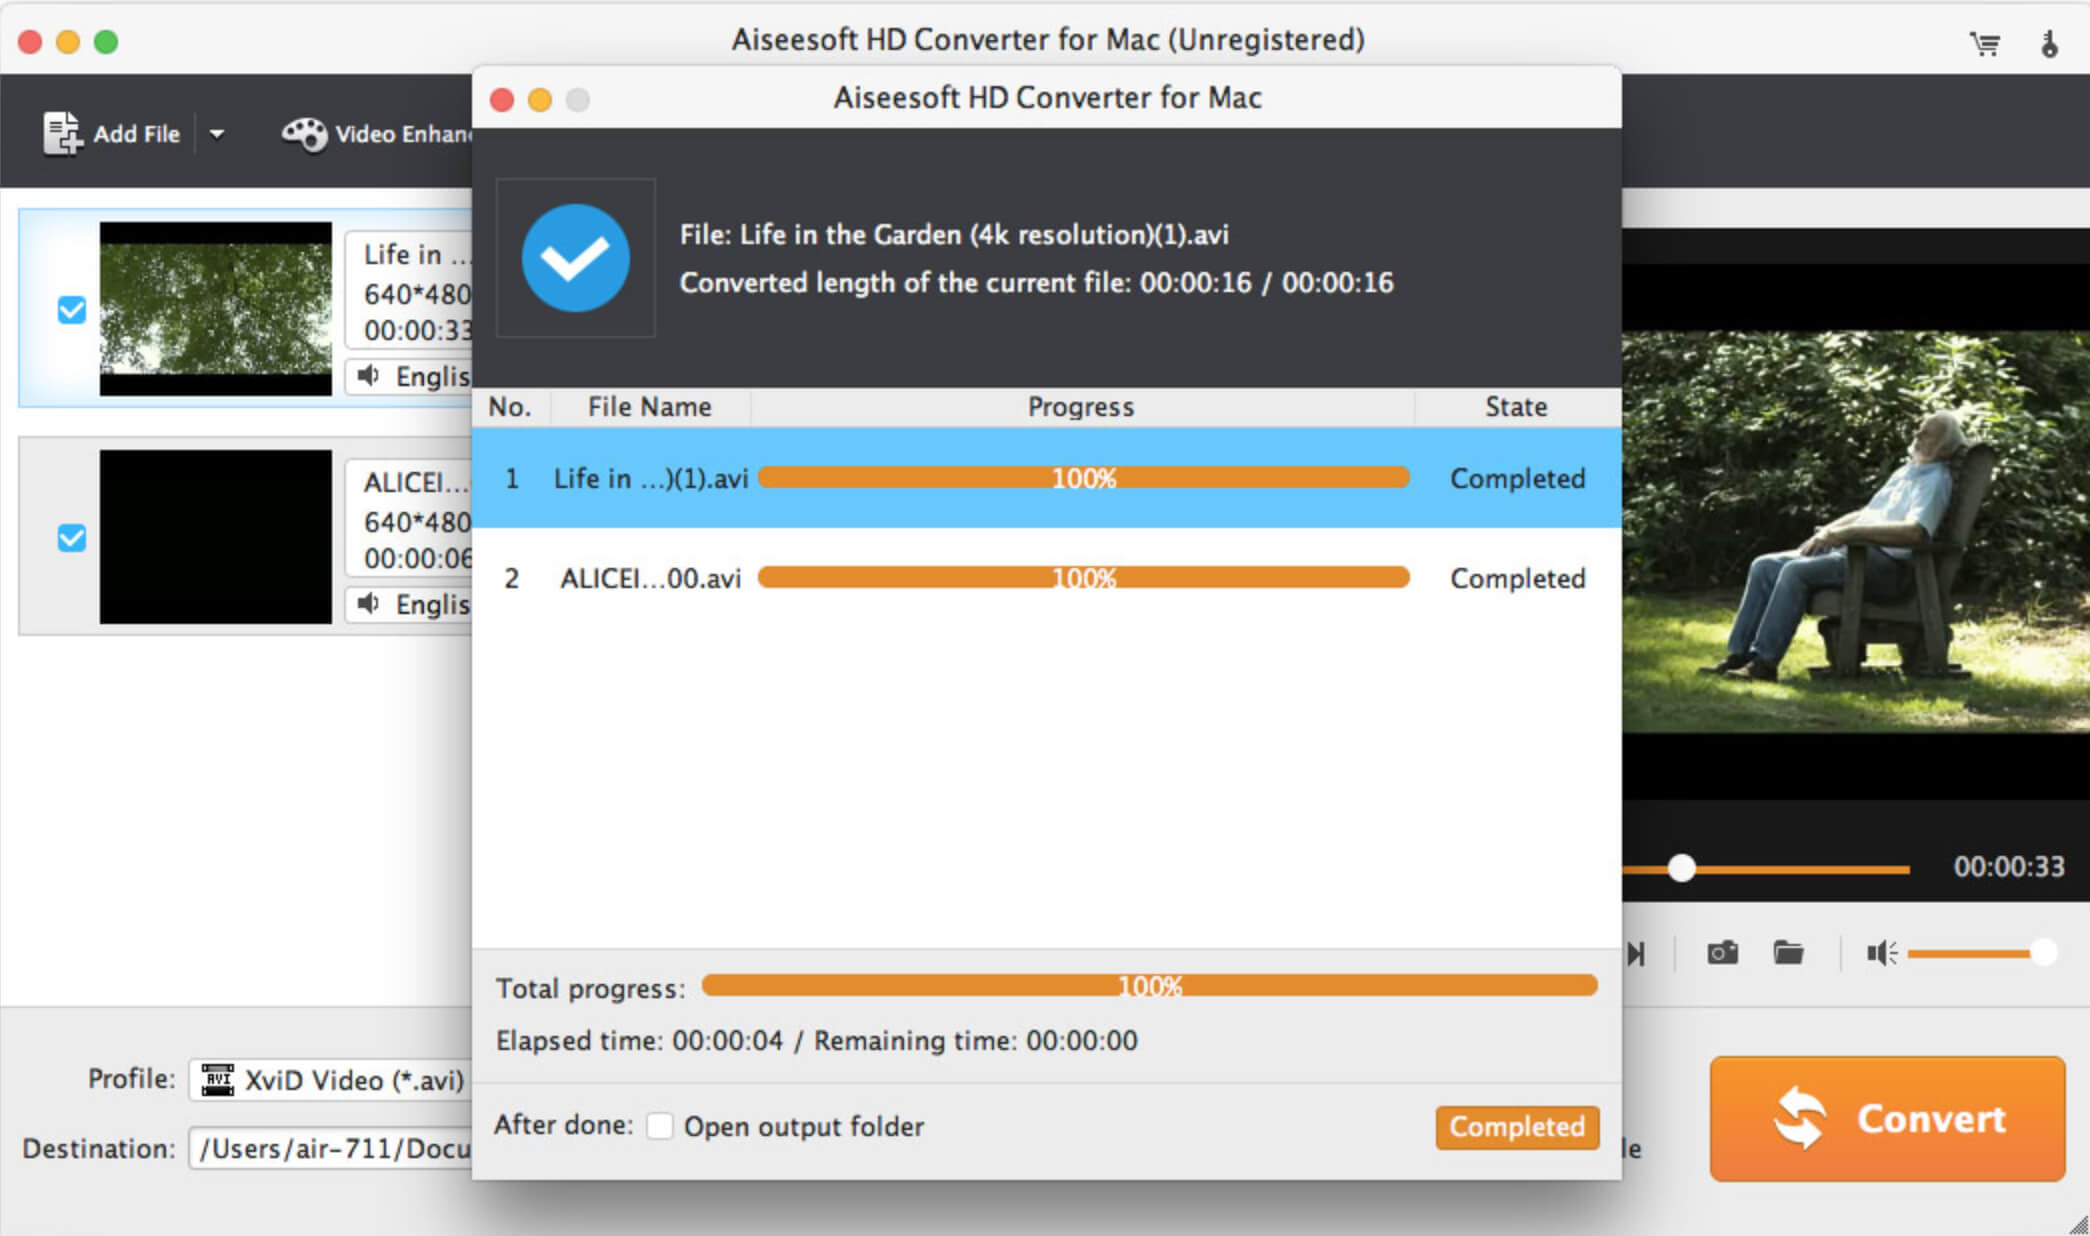Toggle the Add File dropdown arrow
The image size is (2090, 1236).
(224, 135)
